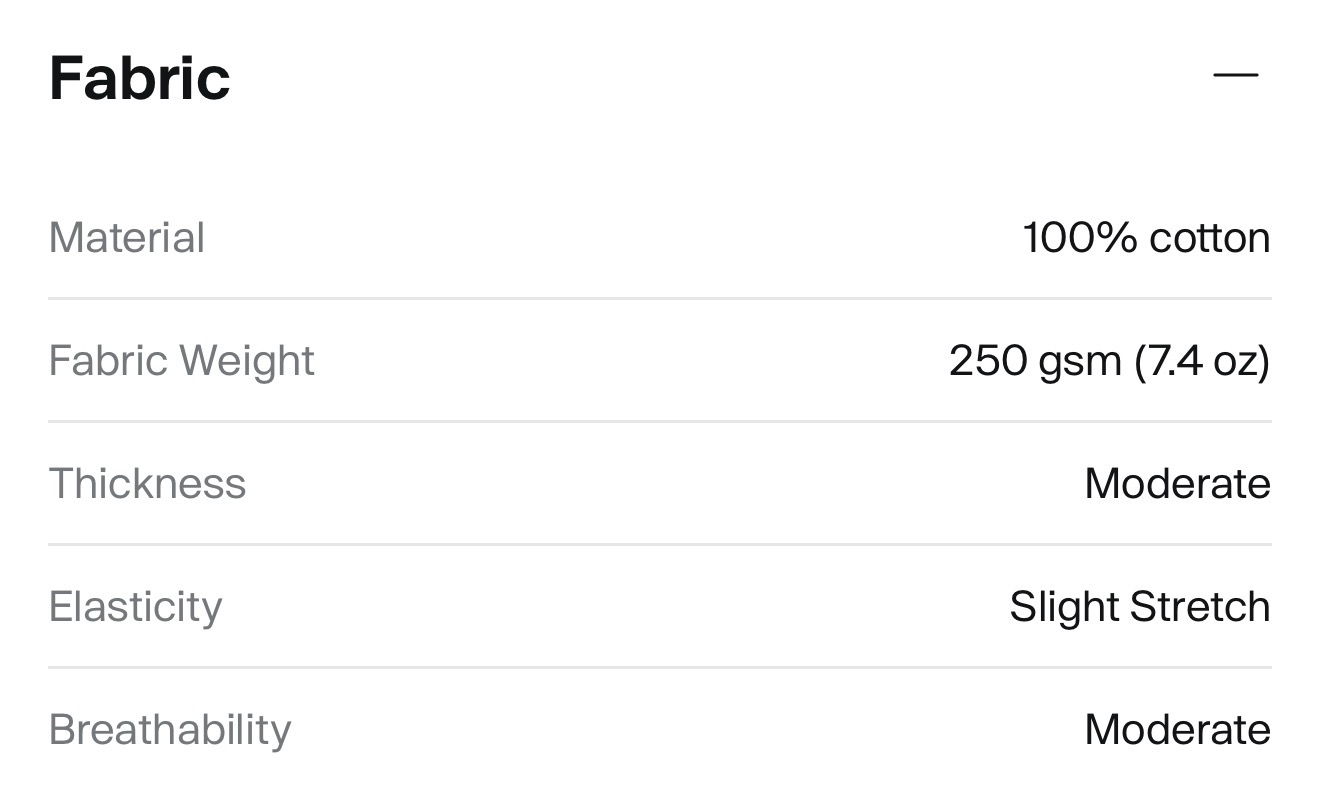Click the divider line below Elasticity row

660,667
